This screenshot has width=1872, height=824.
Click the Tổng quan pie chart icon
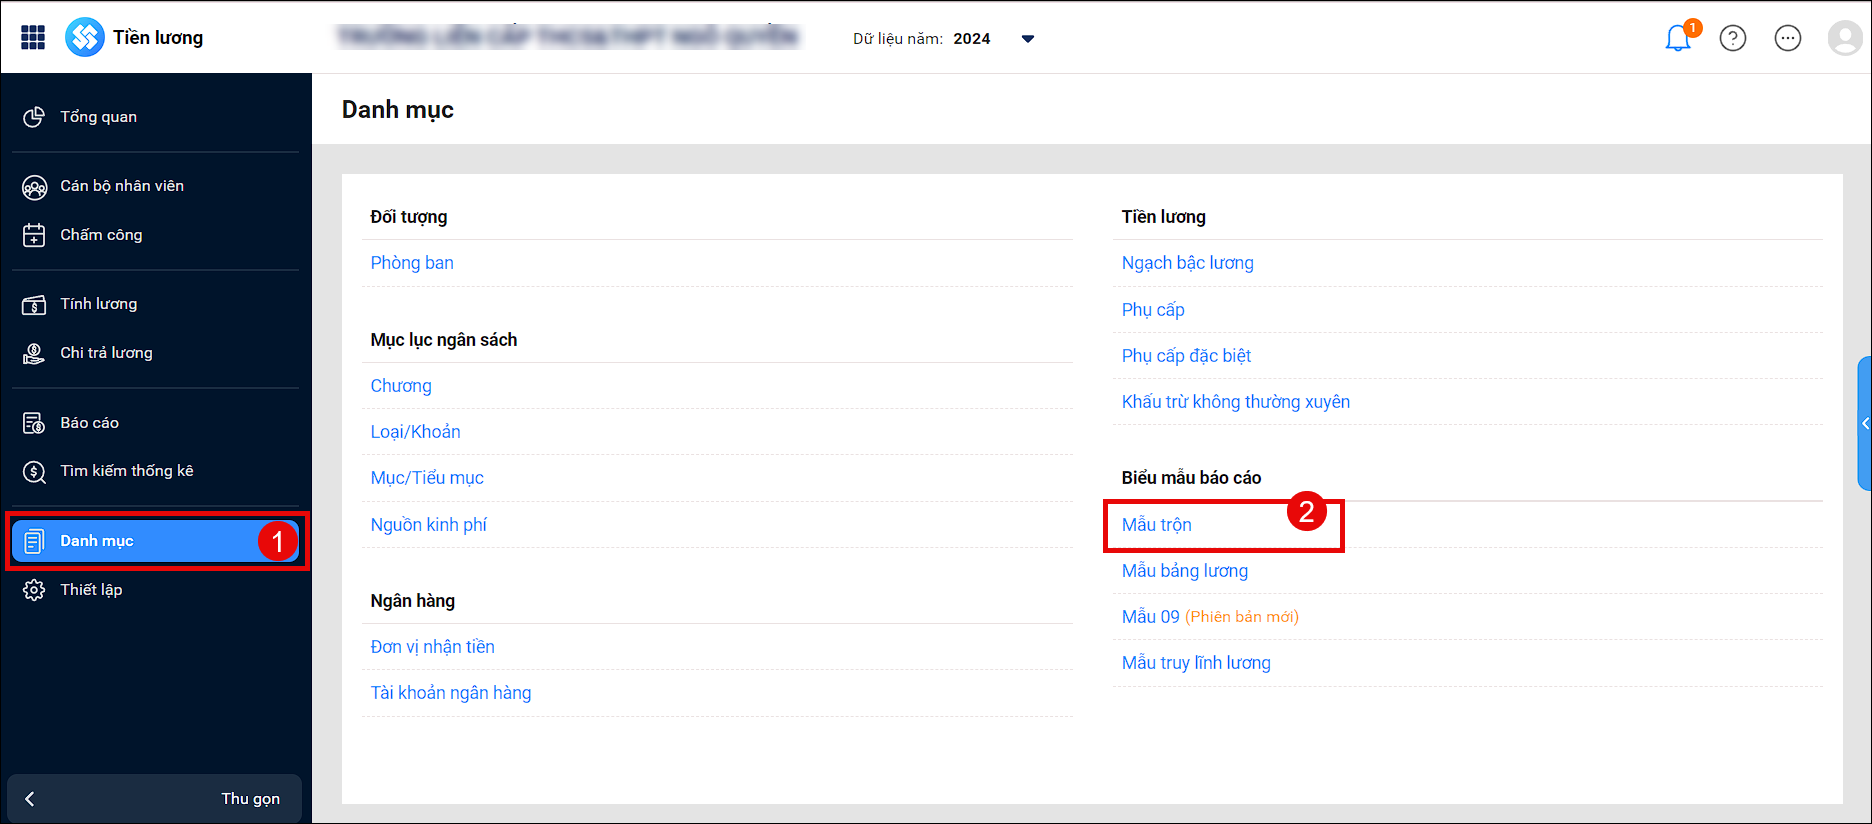(x=34, y=117)
